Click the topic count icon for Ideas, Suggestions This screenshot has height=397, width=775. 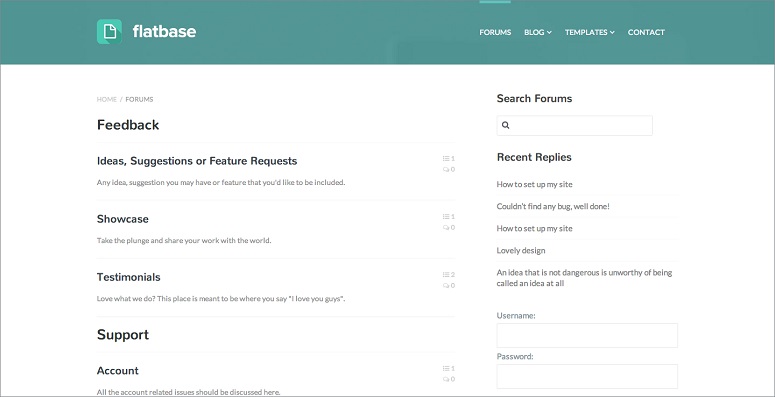click(x=446, y=159)
